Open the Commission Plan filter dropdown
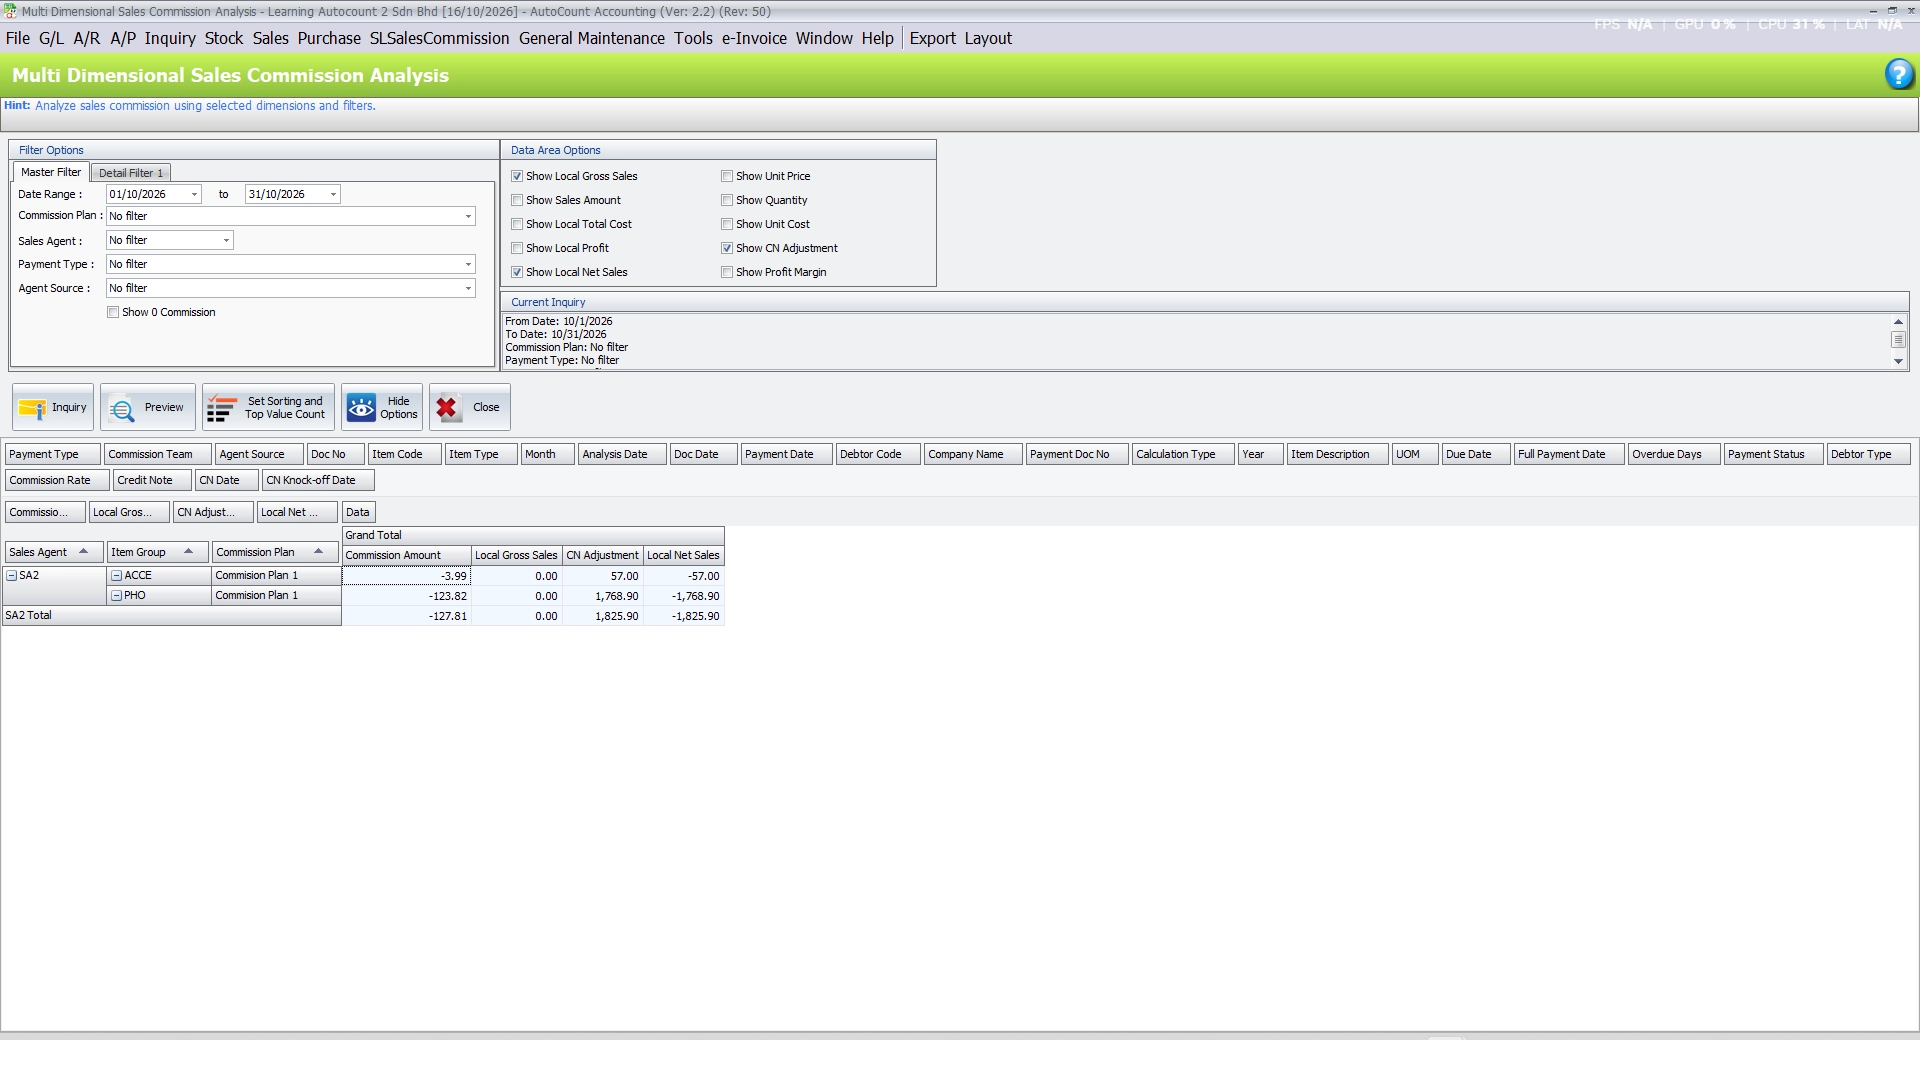 pyautogui.click(x=467, y=216)
